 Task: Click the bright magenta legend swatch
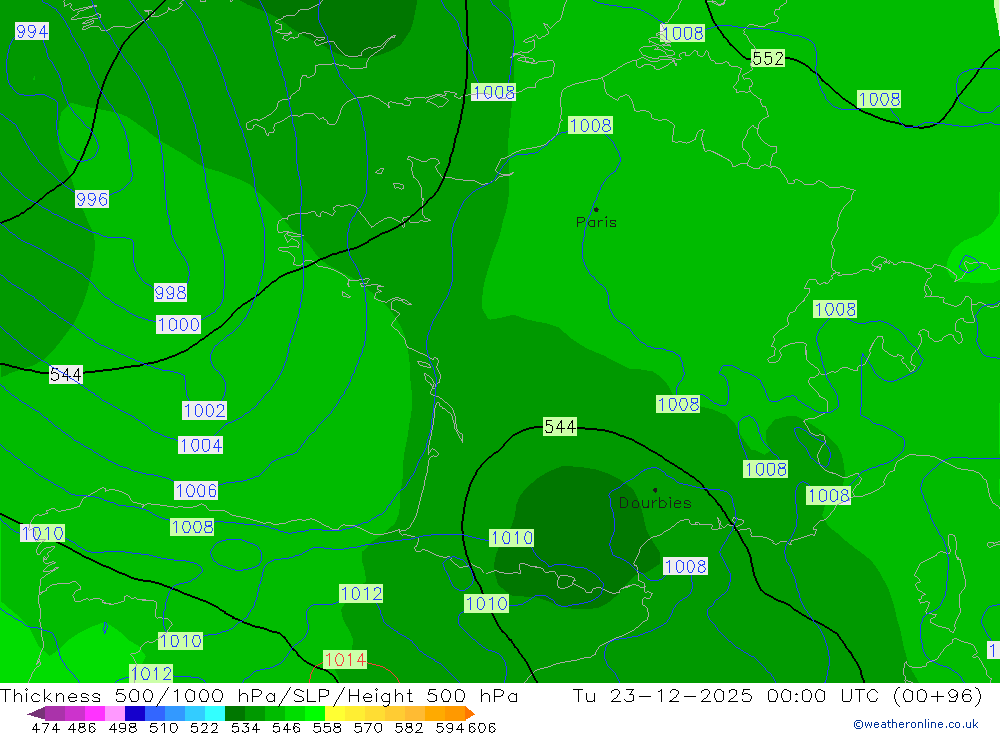tap(95, 713)
